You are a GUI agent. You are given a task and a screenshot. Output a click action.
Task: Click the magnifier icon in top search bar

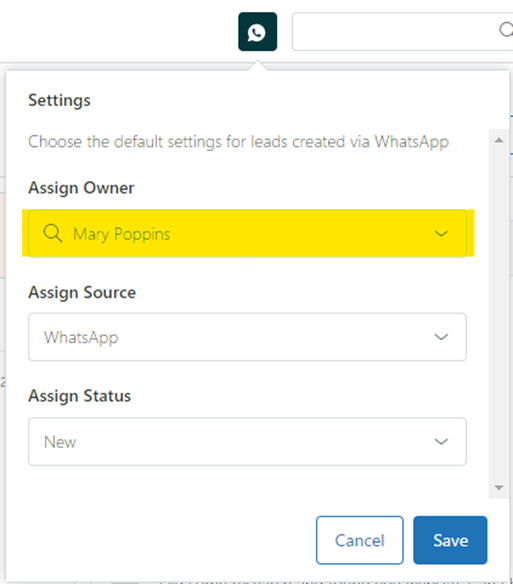click(x=506, y=29)
